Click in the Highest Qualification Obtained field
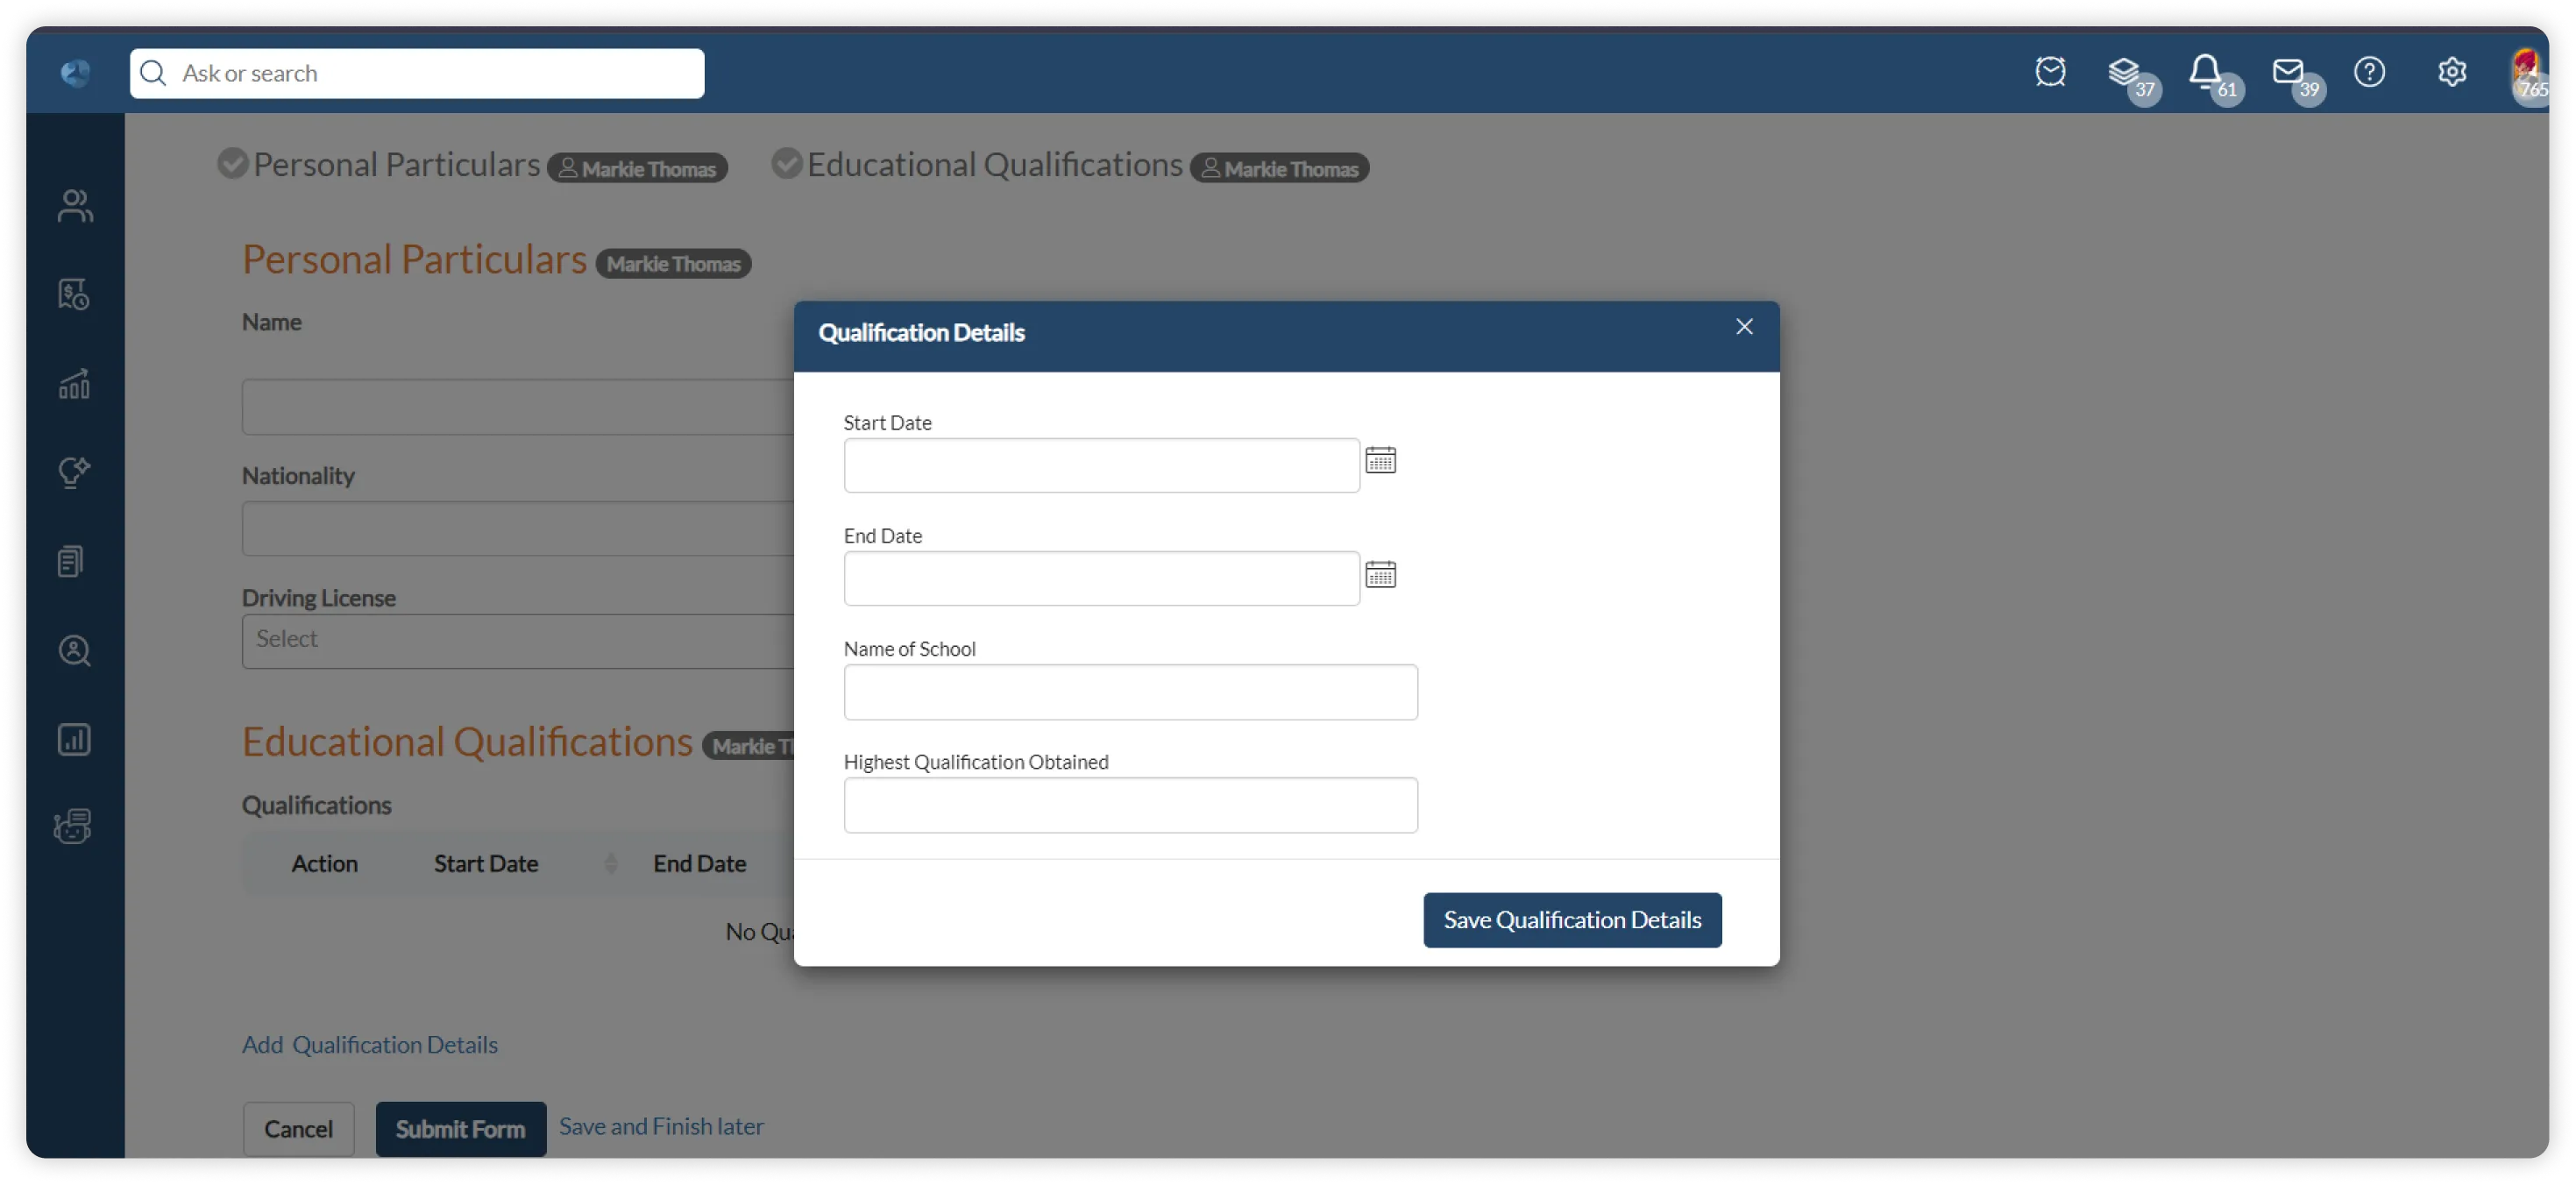 coord(1130,805)
